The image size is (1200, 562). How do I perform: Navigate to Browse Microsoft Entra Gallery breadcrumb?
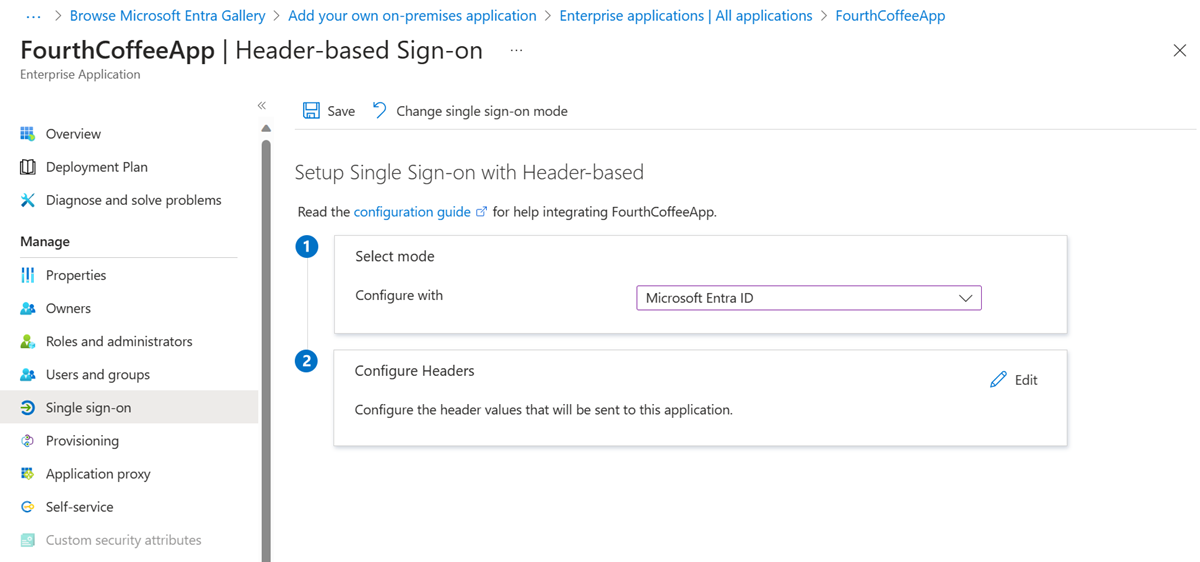pyautogui.click(x=167, y=16)
